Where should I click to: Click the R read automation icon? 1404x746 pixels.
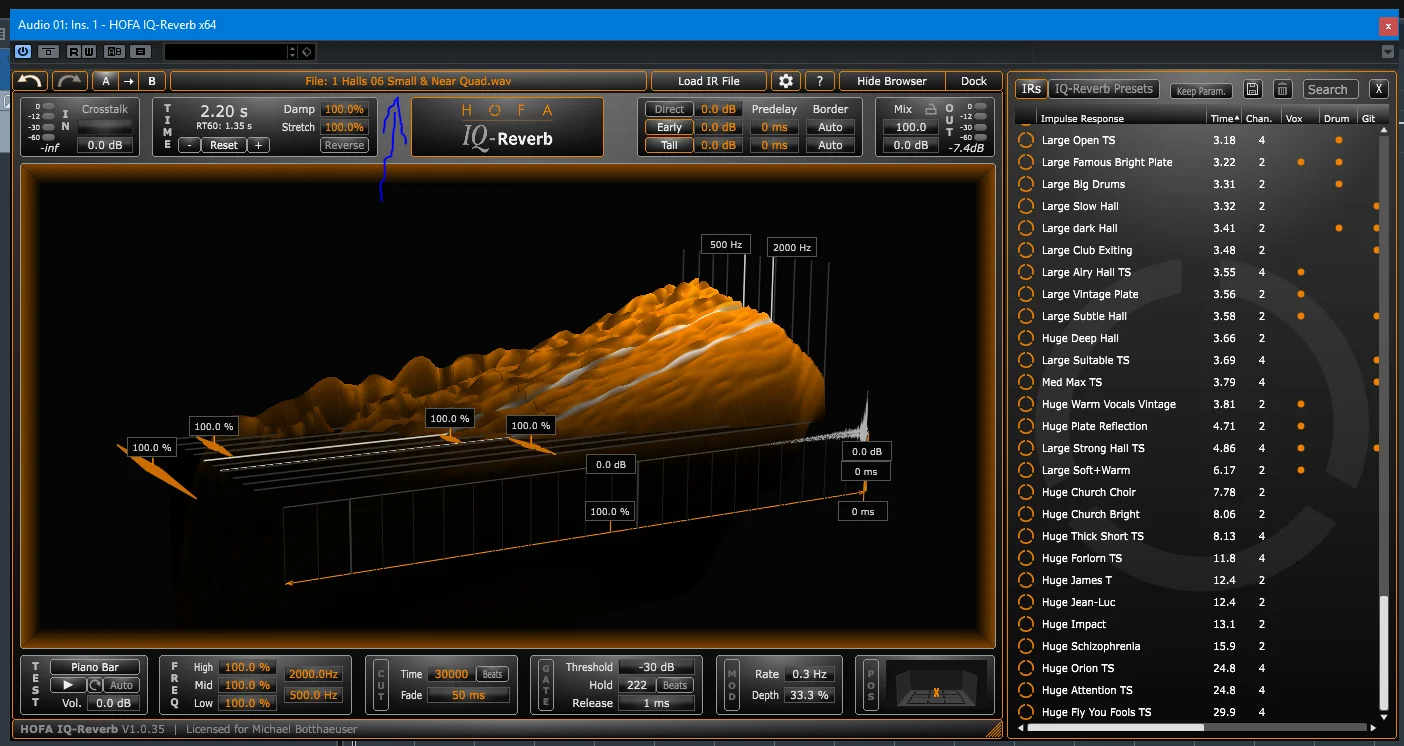pos(76,51)
